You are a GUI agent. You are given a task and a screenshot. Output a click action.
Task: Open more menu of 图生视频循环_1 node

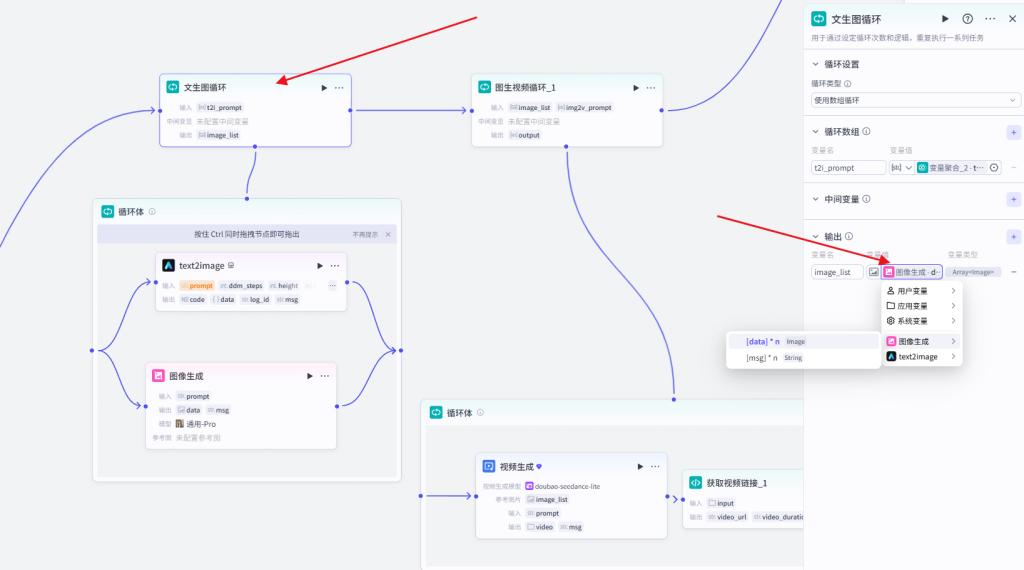pyautogui.click(x=650, y=87)
